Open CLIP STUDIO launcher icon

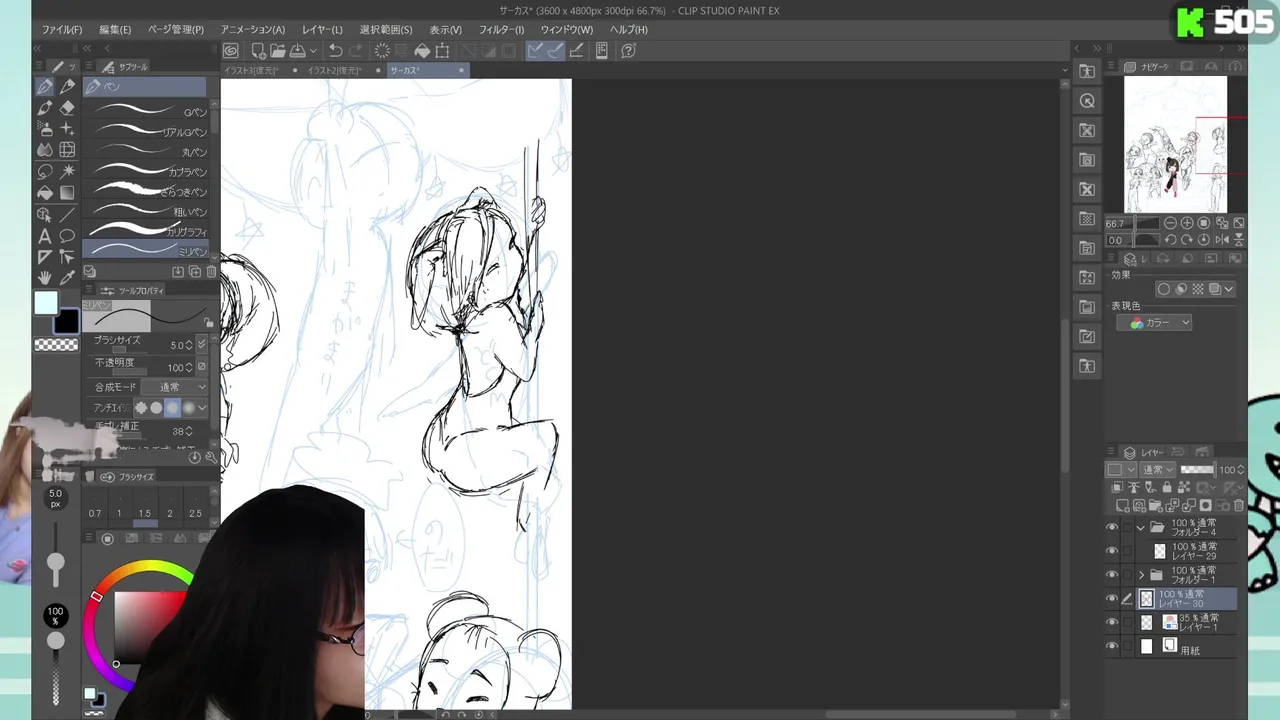click(x=231, y=51)
